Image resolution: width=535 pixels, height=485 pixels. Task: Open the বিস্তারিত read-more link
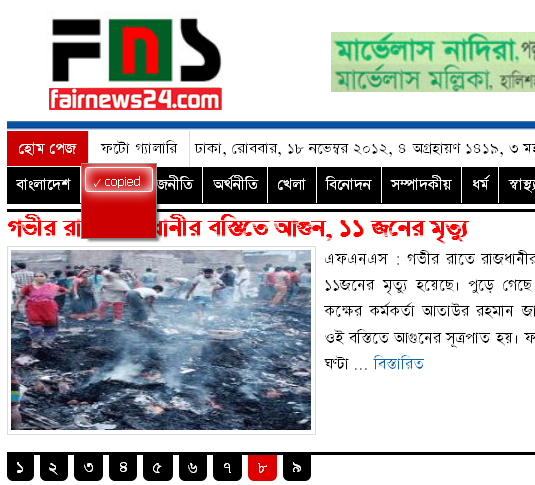tap(399, 363)
